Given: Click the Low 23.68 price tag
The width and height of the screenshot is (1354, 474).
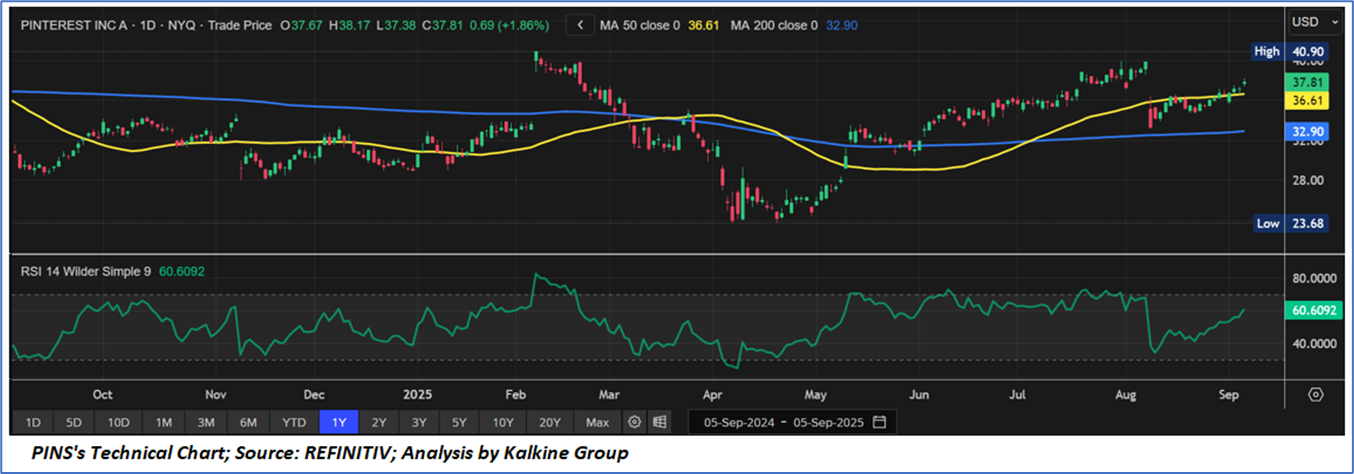Looking at the screenshot, I should click(x=1291, y=224).
